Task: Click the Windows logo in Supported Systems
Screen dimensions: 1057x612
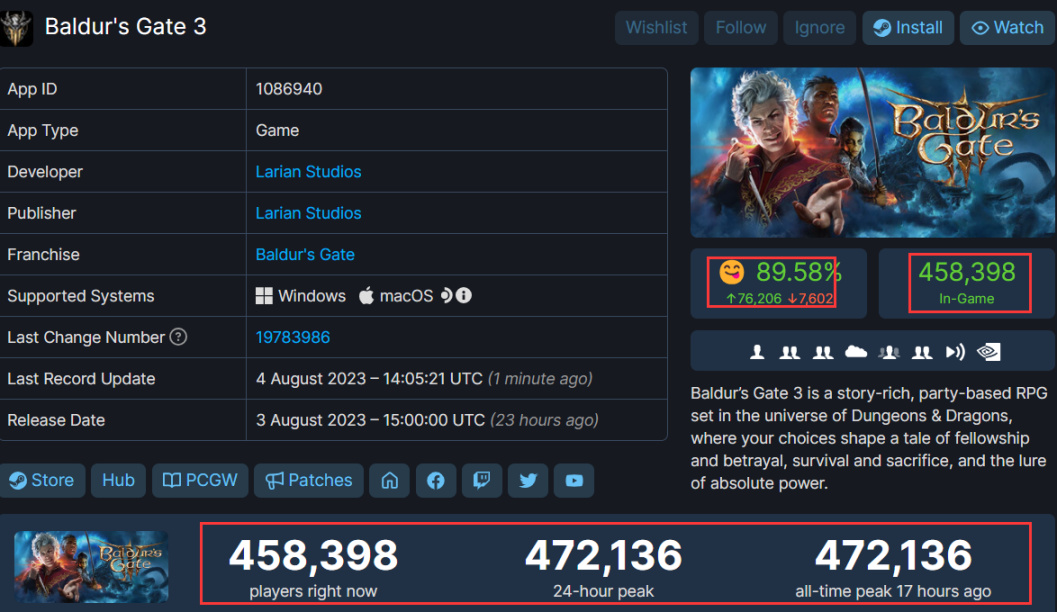Action: point(264,296)
